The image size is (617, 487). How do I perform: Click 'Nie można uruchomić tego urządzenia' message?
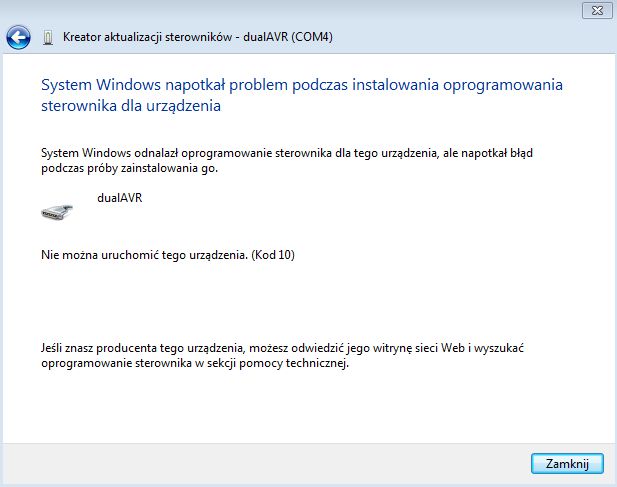tap(143, 255)
